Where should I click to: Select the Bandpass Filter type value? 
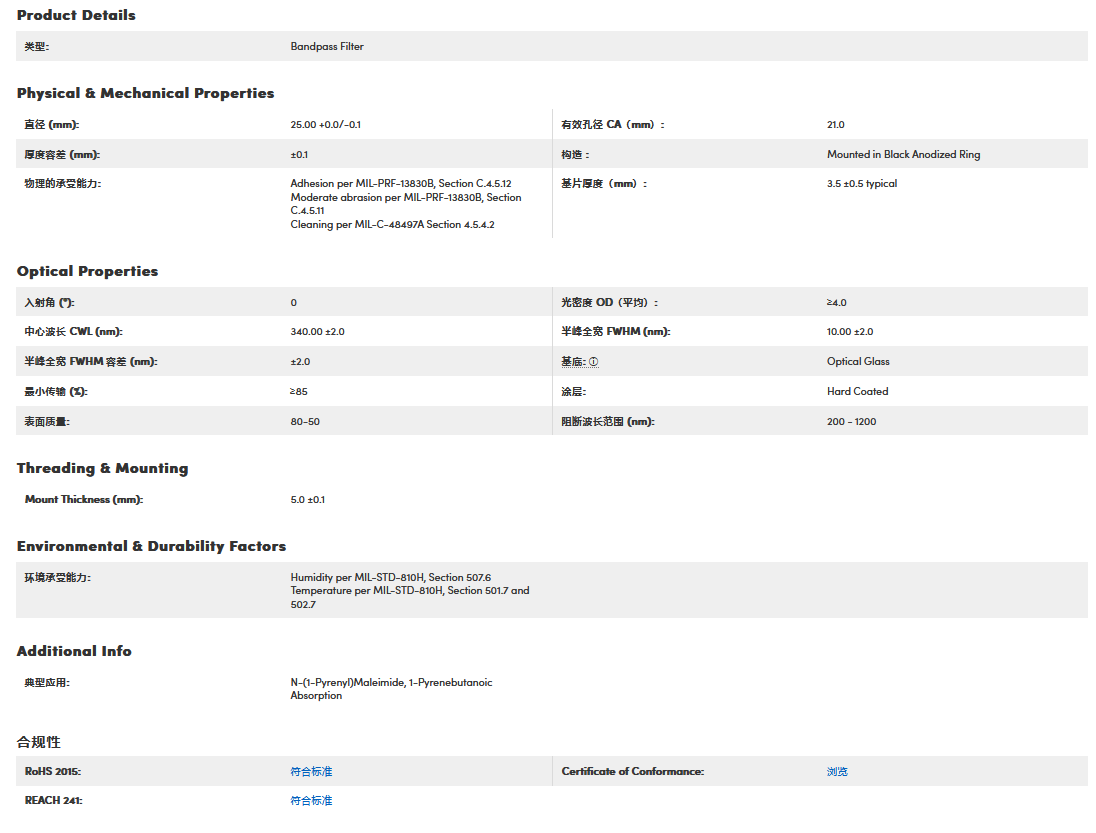pyautogui.click(x=327, y=46)
